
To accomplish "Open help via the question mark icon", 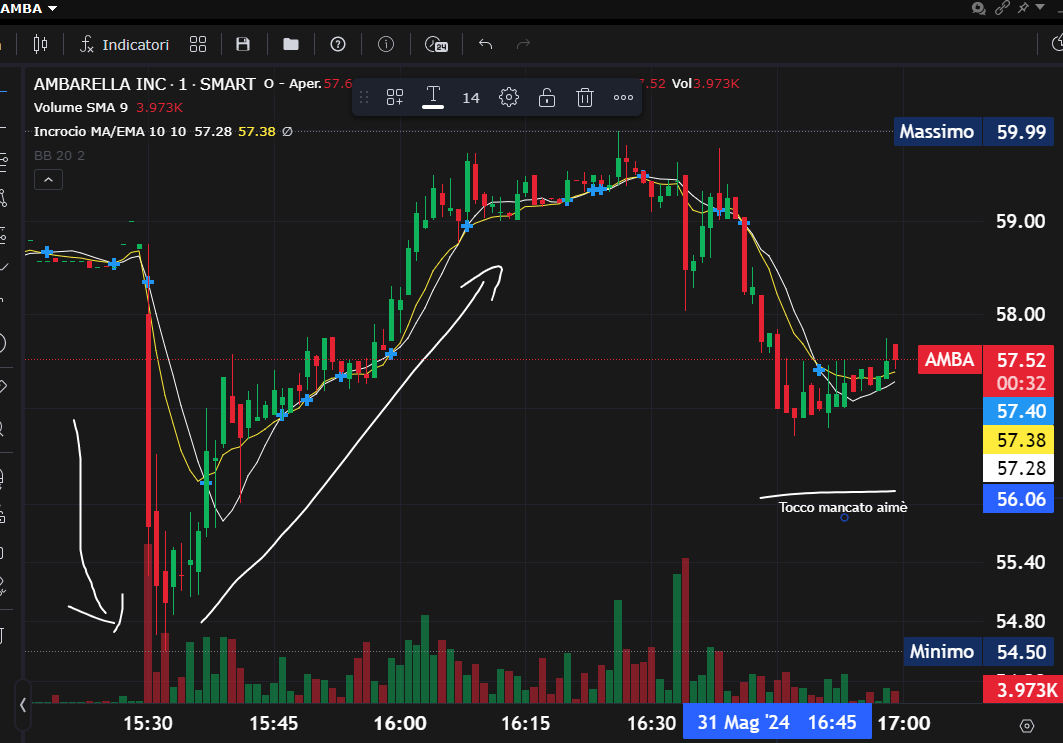I will [338, 45].
